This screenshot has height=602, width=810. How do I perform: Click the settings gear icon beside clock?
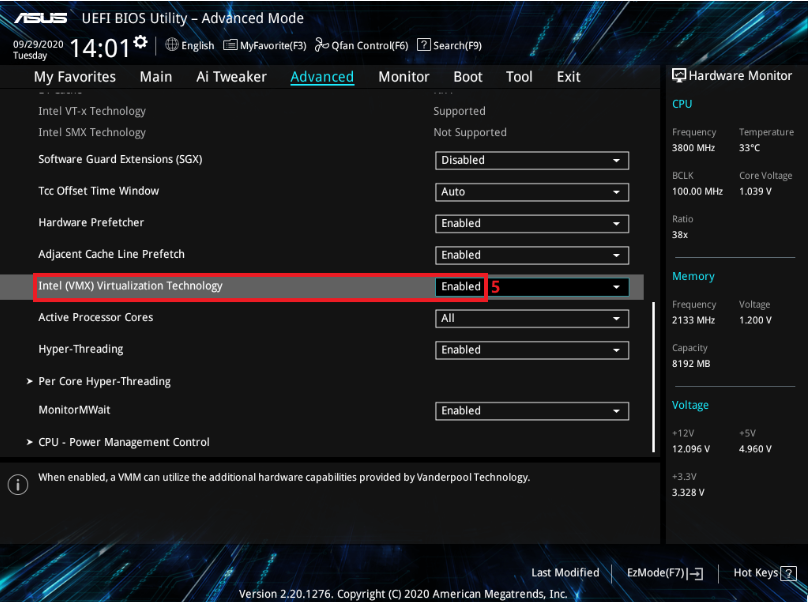pos(140,42)
